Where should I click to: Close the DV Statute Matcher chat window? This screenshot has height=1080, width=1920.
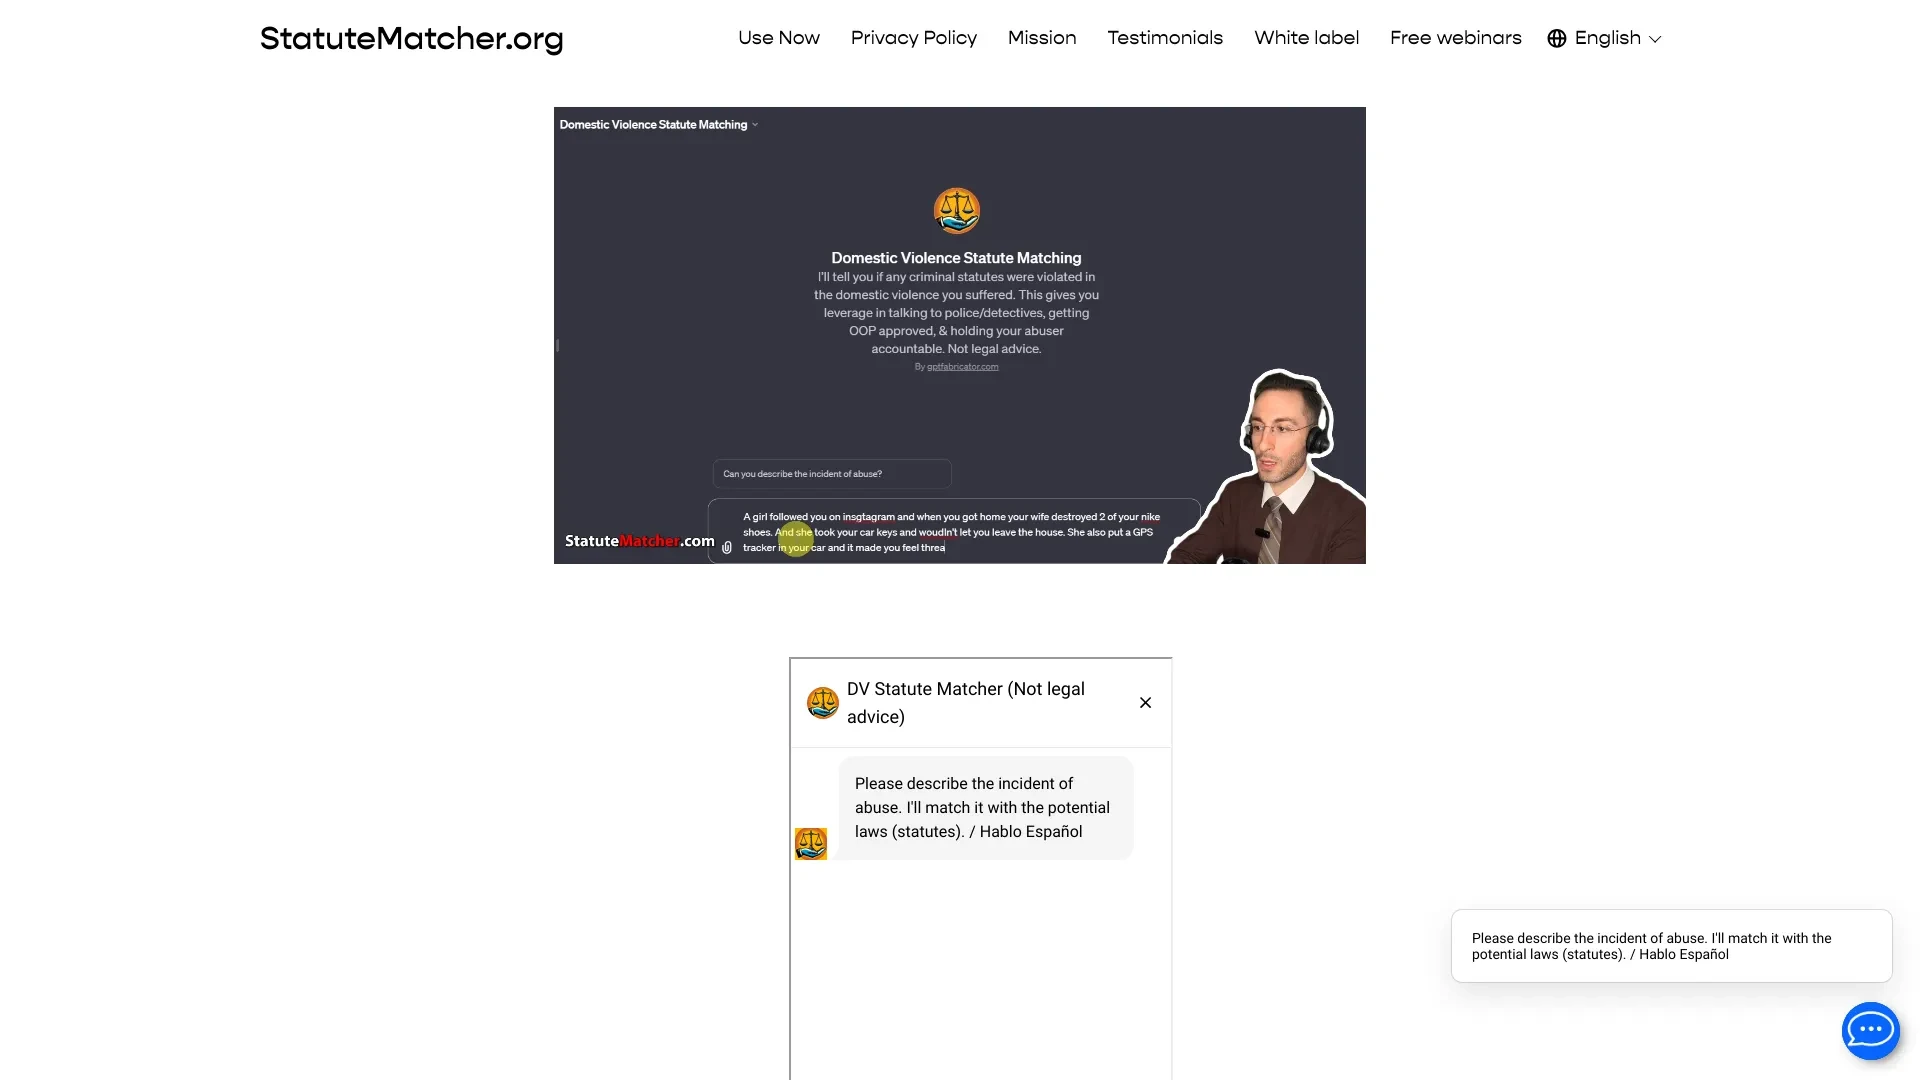click(x=1145, y=703)
